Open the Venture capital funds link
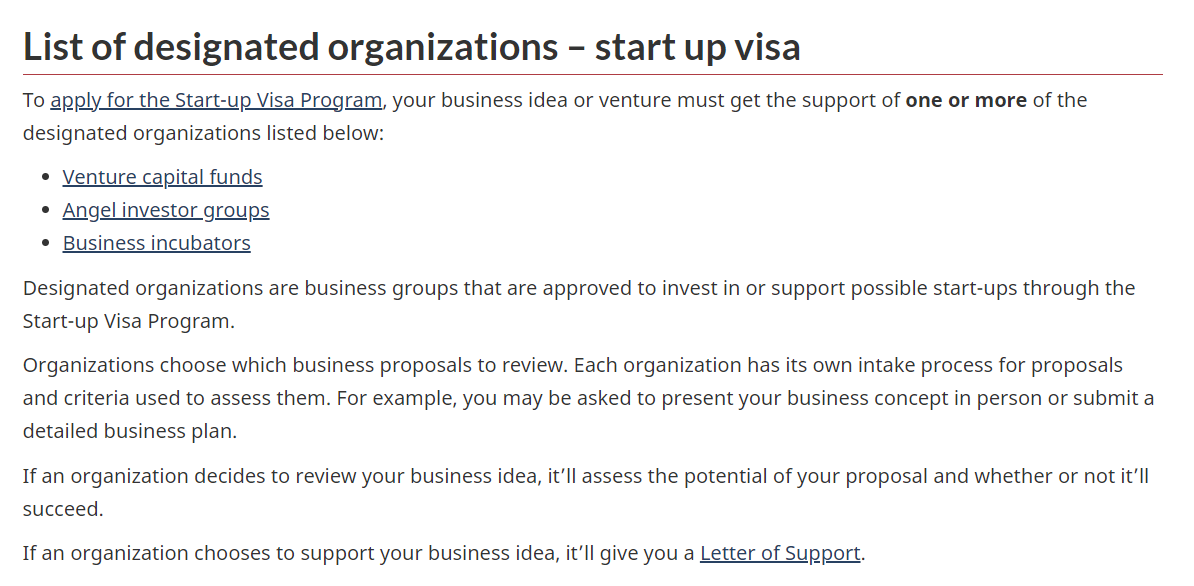1194x586 pixels. click(x=162, y=177)
